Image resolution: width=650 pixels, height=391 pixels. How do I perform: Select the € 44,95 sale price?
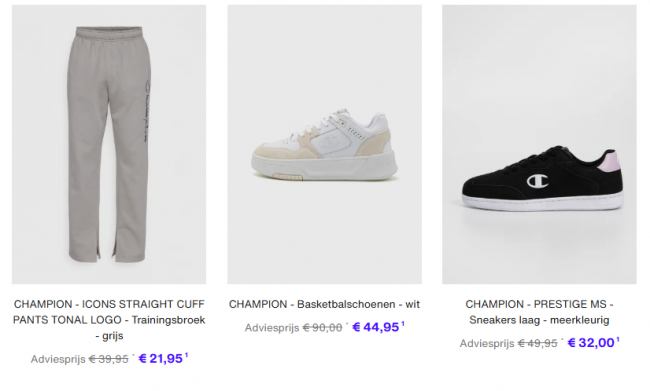click(x=376, y=327)
